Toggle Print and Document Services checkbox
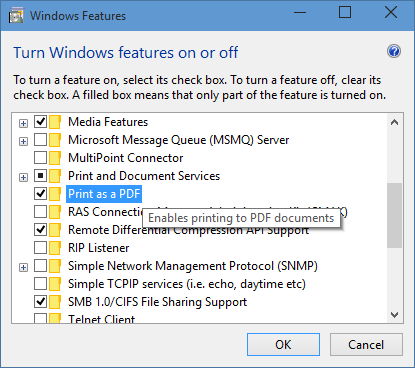415x368 pixels. pyautogui.click(x=41, y=176)
